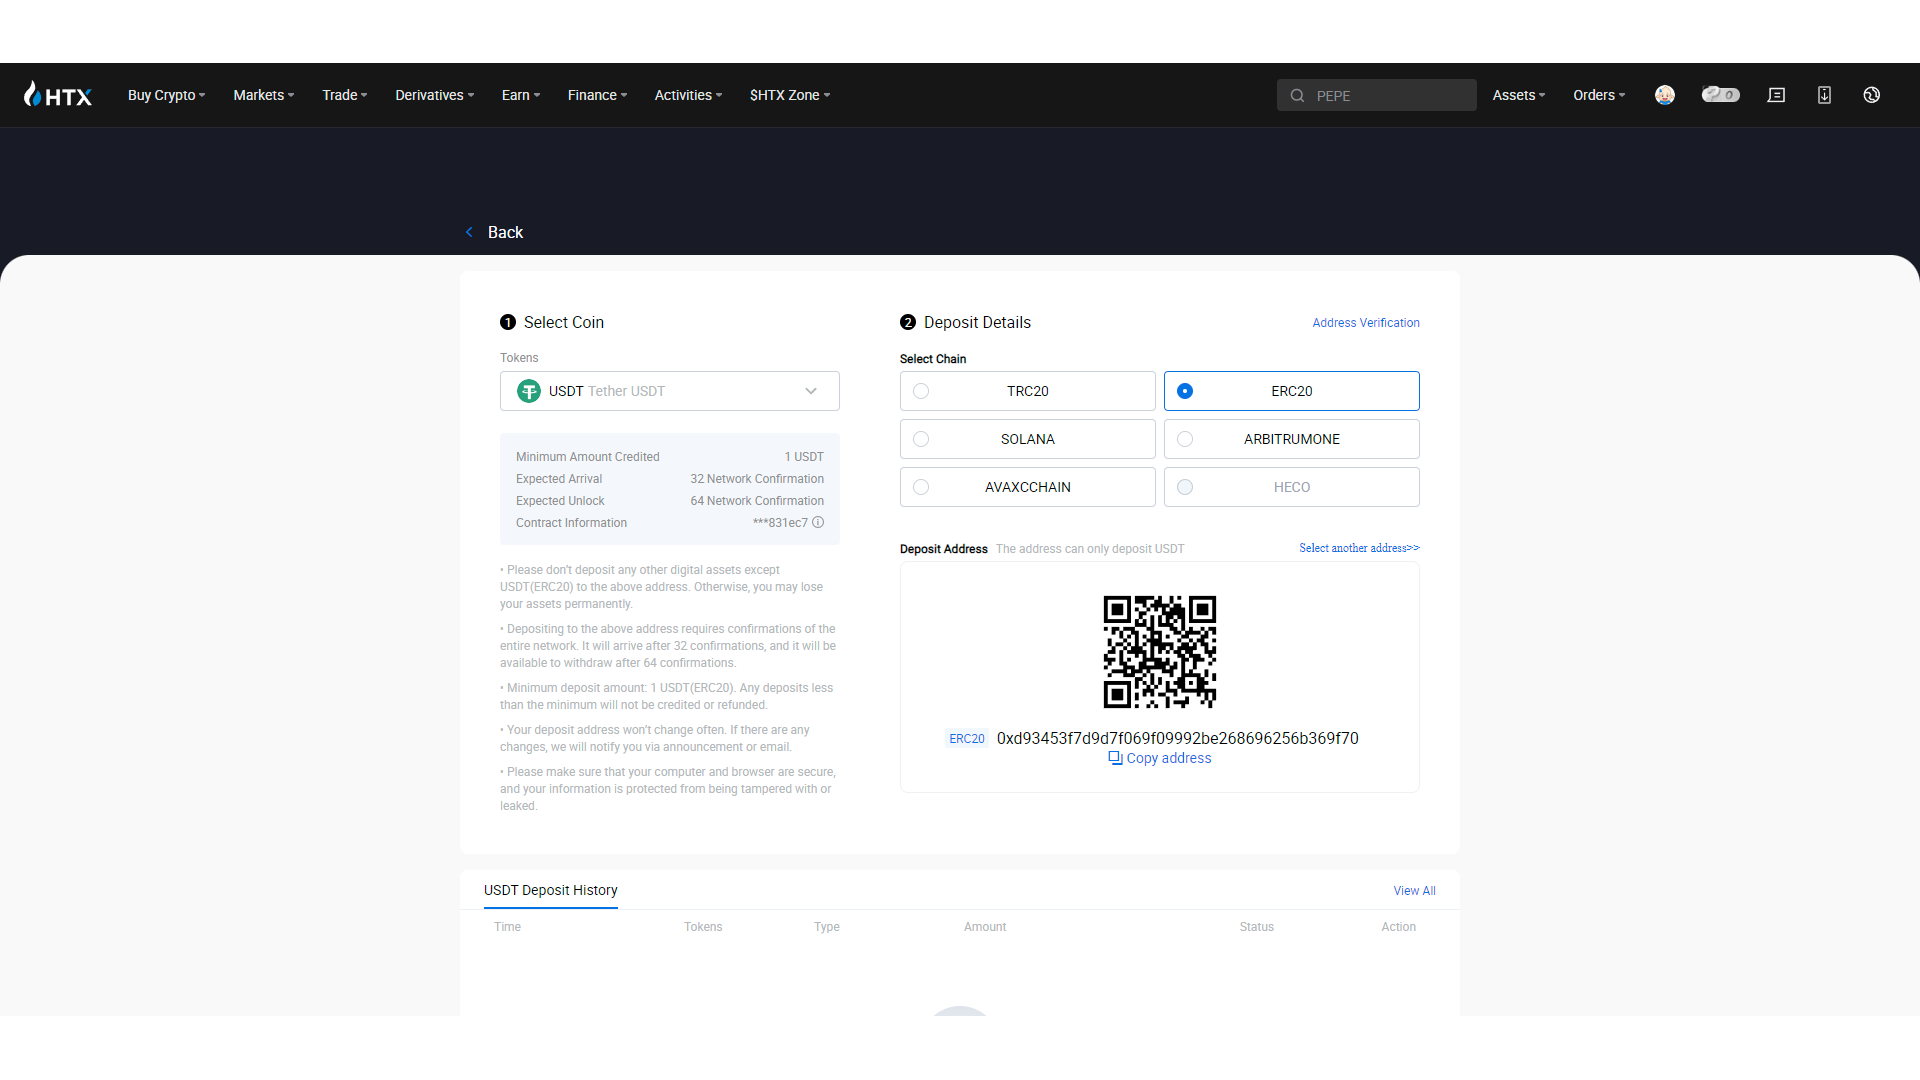This screenshot has width=1920, height=1080.
Task: Click the back arrow chevron
Action: click(x=469, y=232)
